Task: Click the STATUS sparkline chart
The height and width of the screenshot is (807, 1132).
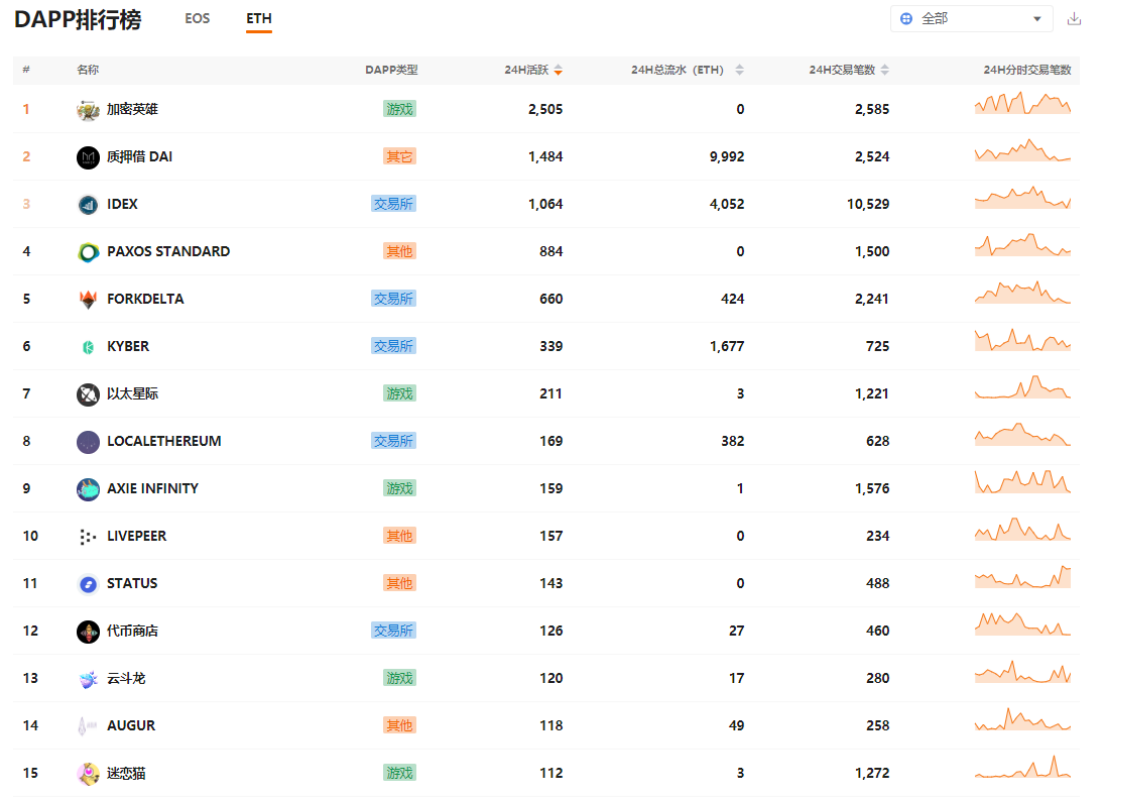Action: 1022,577
